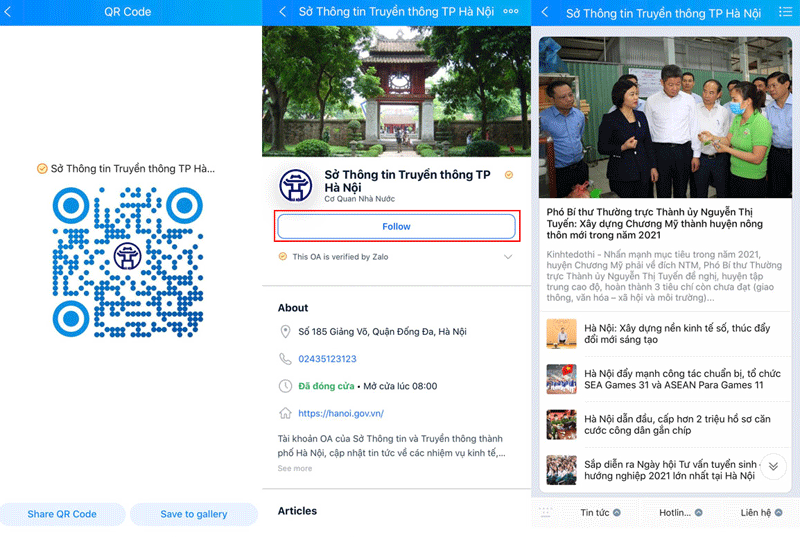Tap Đã đóng cửa opening hours text
This screenshot has height=537, width=800.
click(x=326, y=386)
